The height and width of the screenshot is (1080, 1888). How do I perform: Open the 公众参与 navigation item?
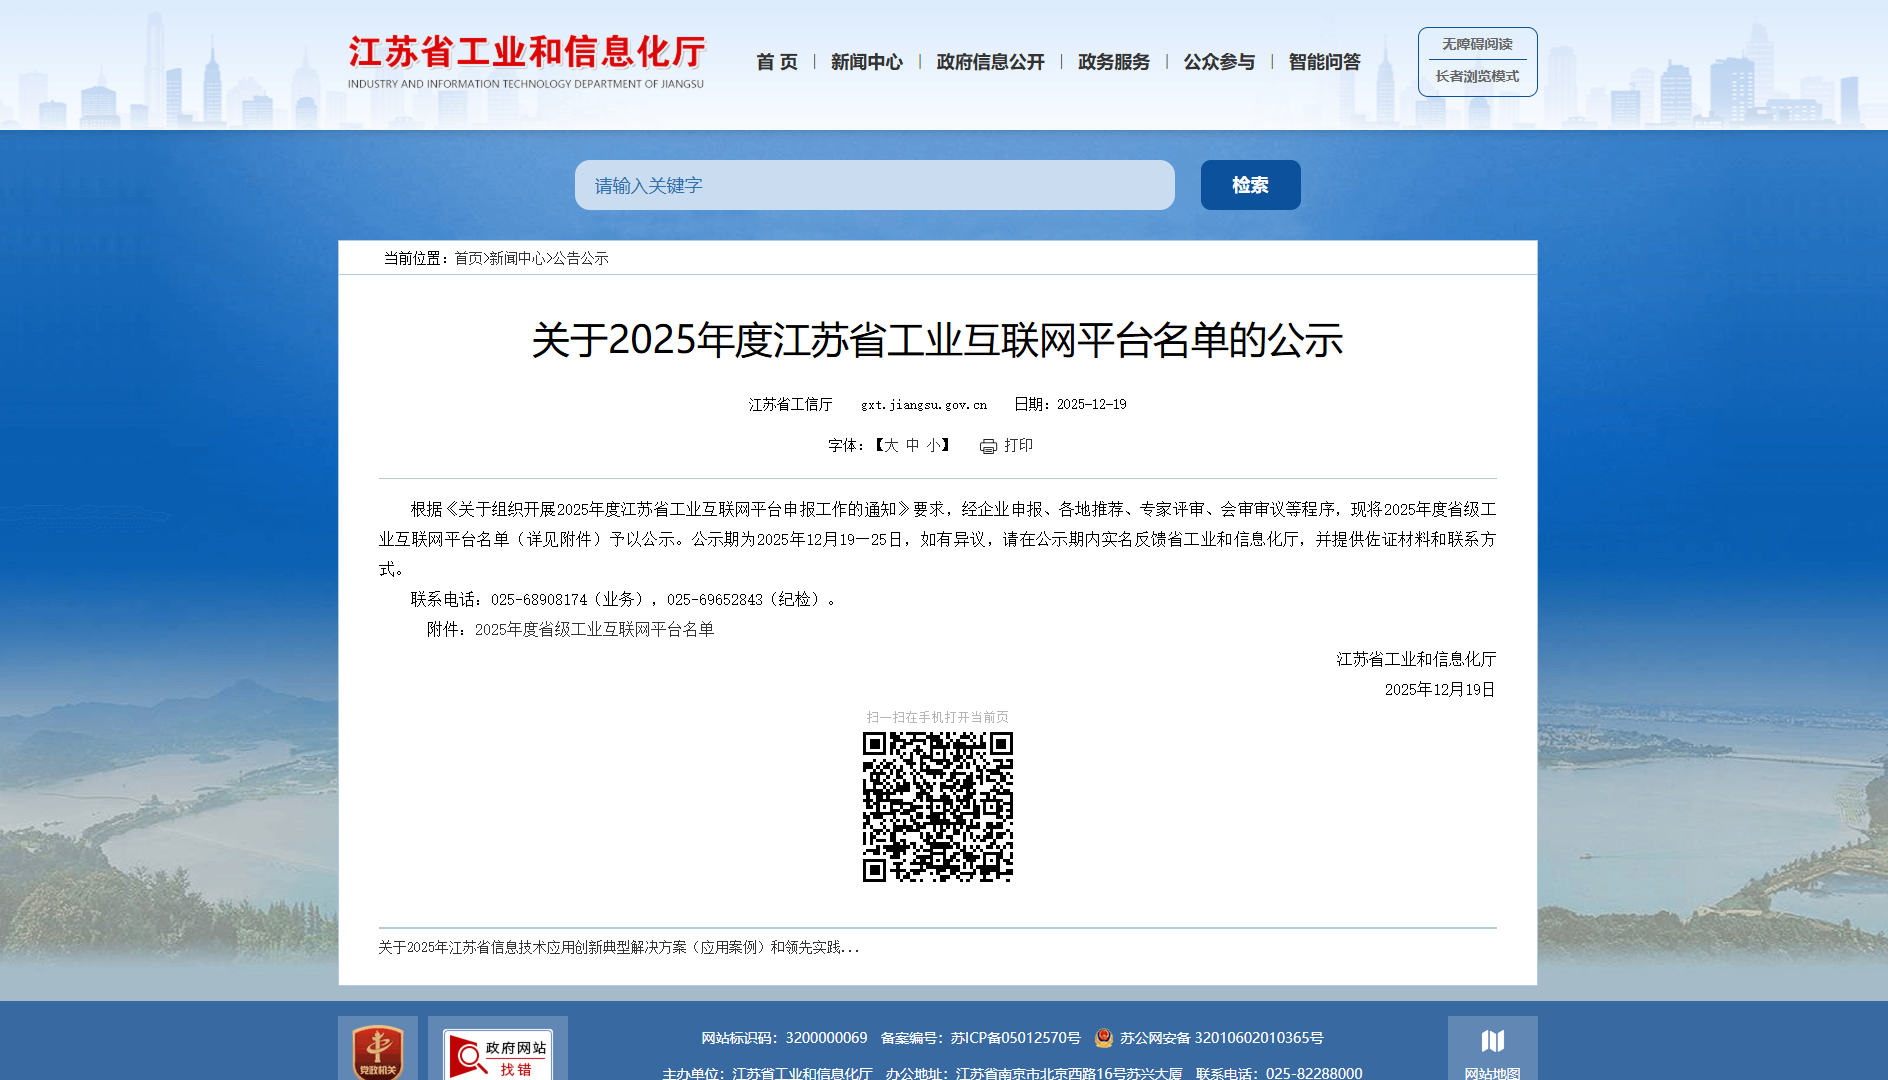point(1219,62)
